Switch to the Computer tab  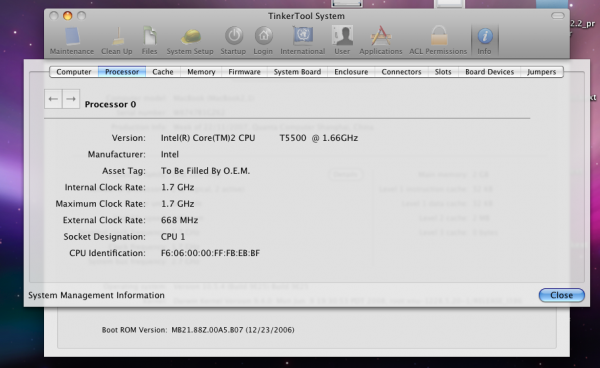(x=74, y=72)
